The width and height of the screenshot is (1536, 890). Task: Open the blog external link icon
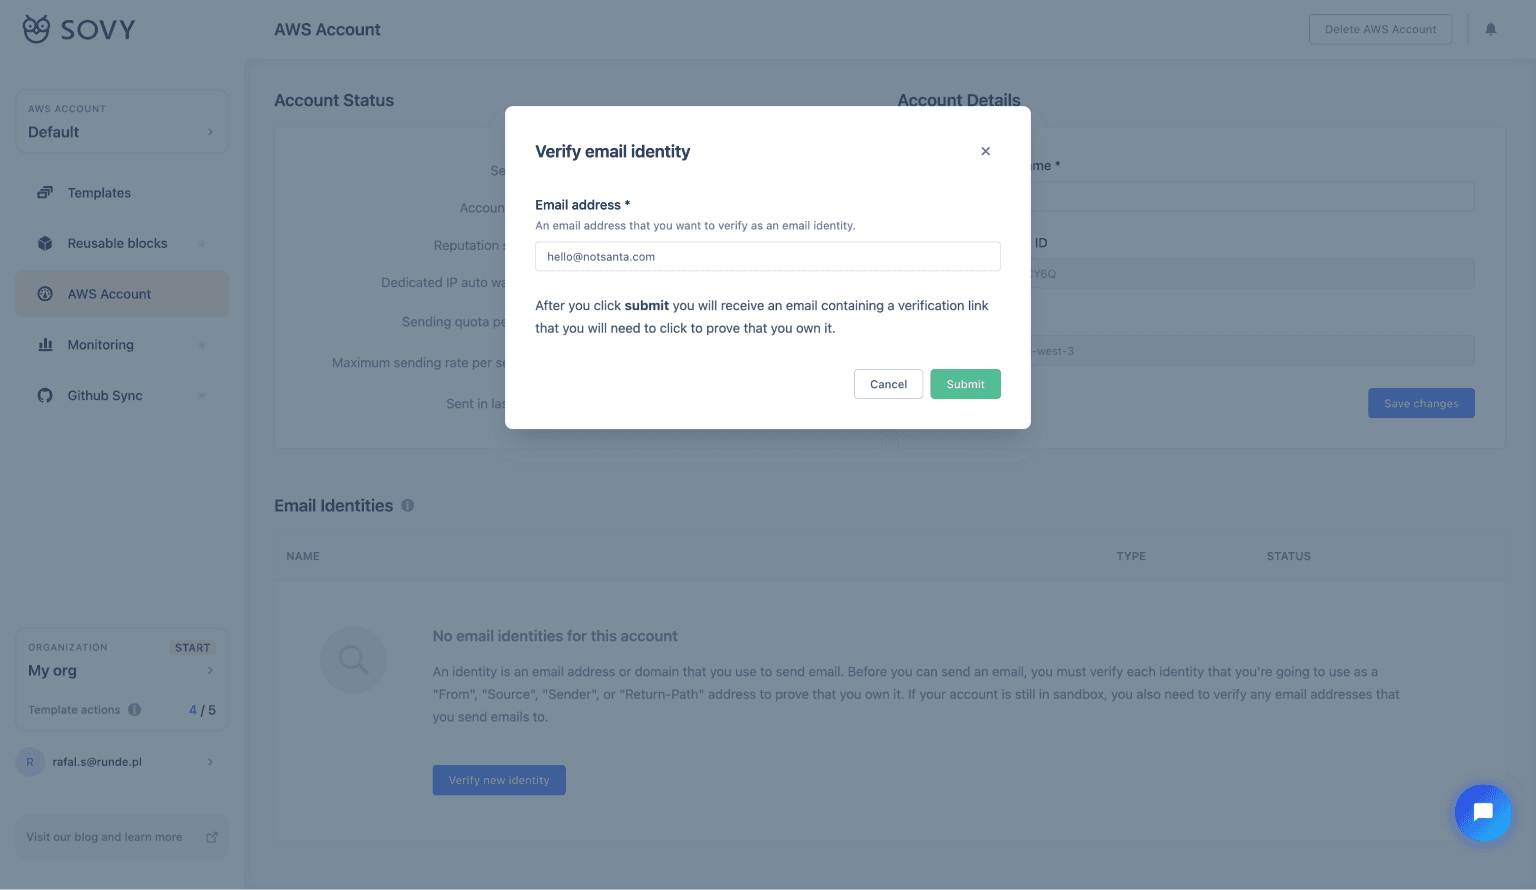(x=212, y=837)
